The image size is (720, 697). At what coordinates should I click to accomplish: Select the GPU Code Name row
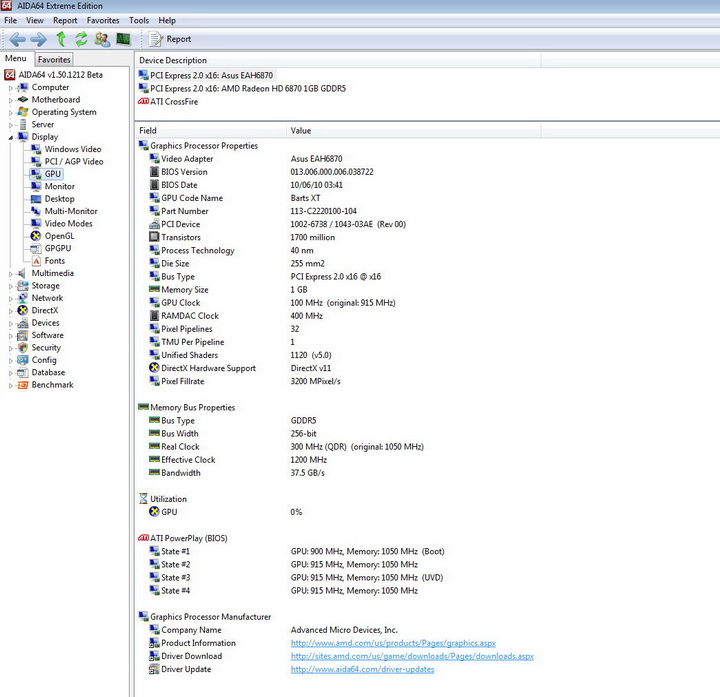[x=234, y=198]
